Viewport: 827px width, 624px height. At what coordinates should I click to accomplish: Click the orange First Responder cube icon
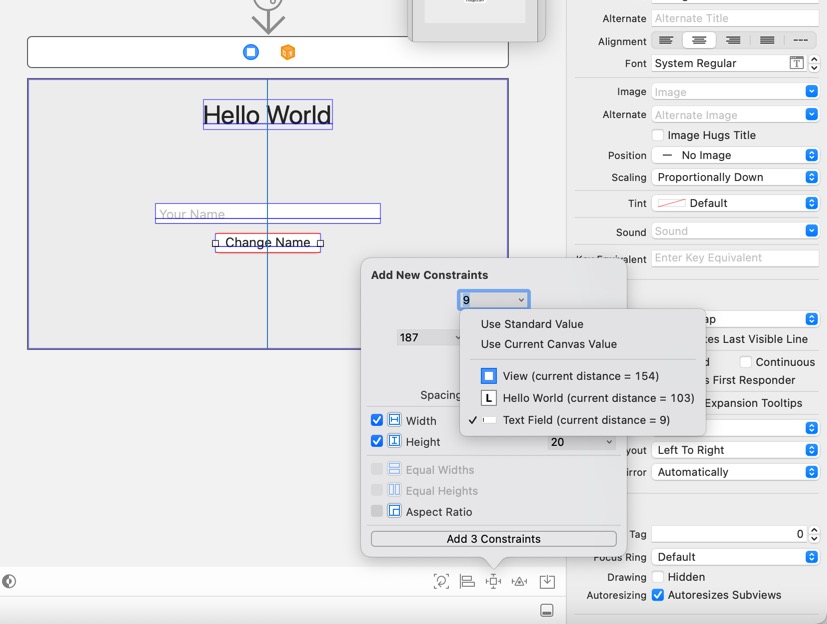[287, 52]
